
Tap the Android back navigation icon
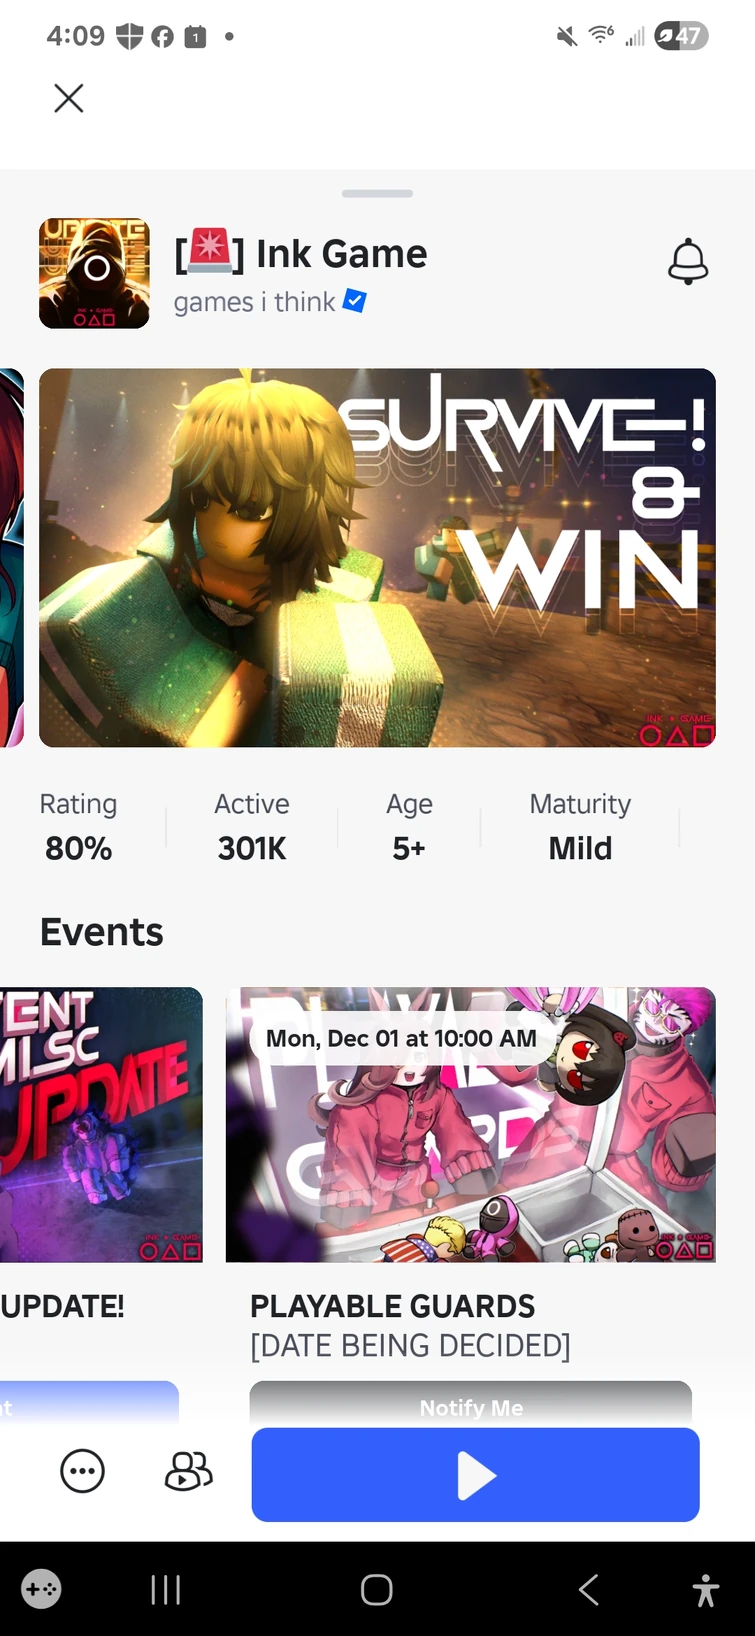[x=589, y=1589]
